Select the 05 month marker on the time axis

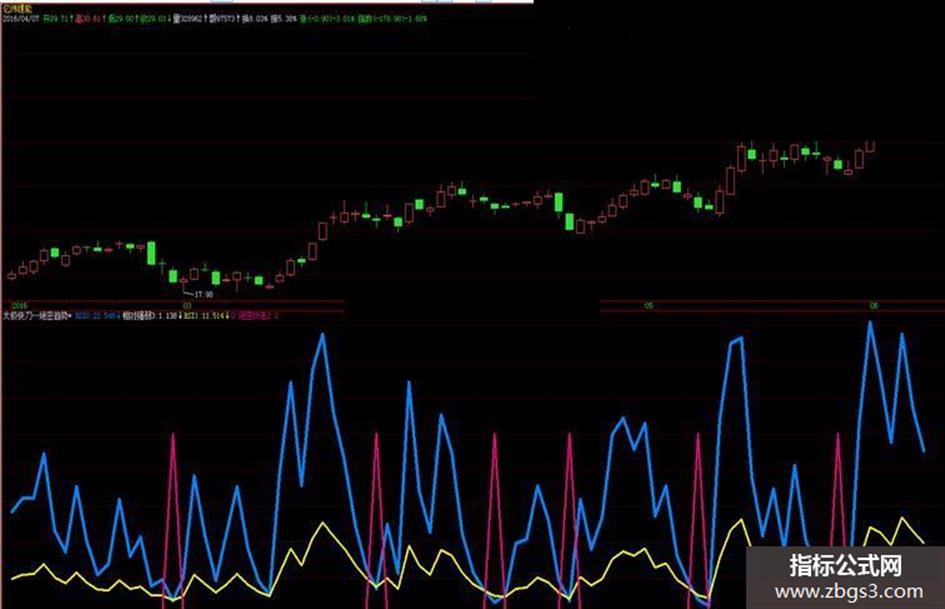tap(648, 306)
